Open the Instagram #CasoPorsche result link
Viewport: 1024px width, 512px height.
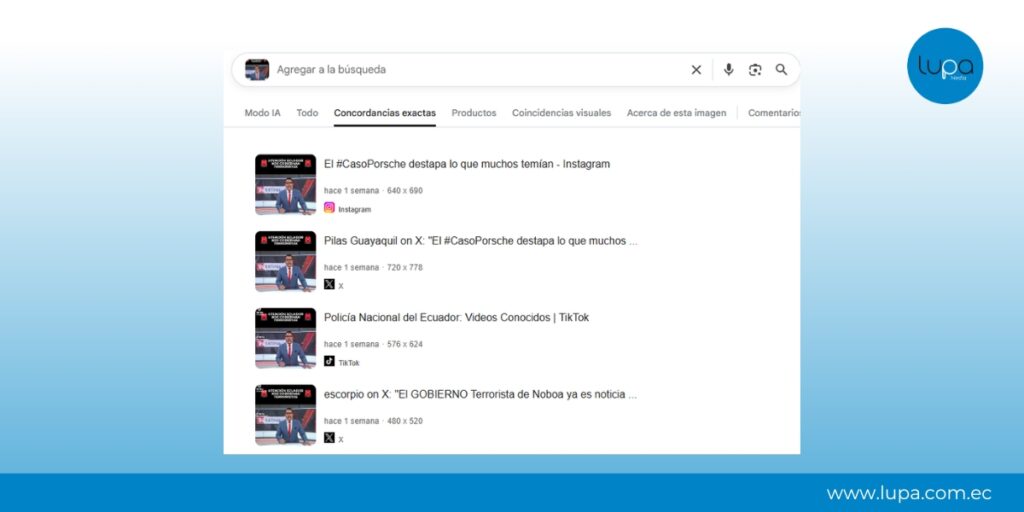point(466,164)
